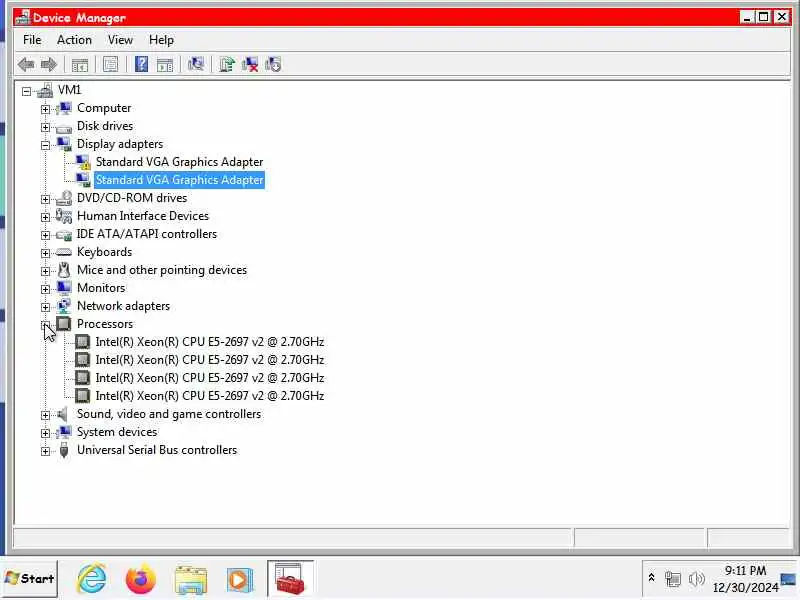
Task: Select the highlighted Standard VGA Graphics Adapter
Action: [x=179, y=180]
